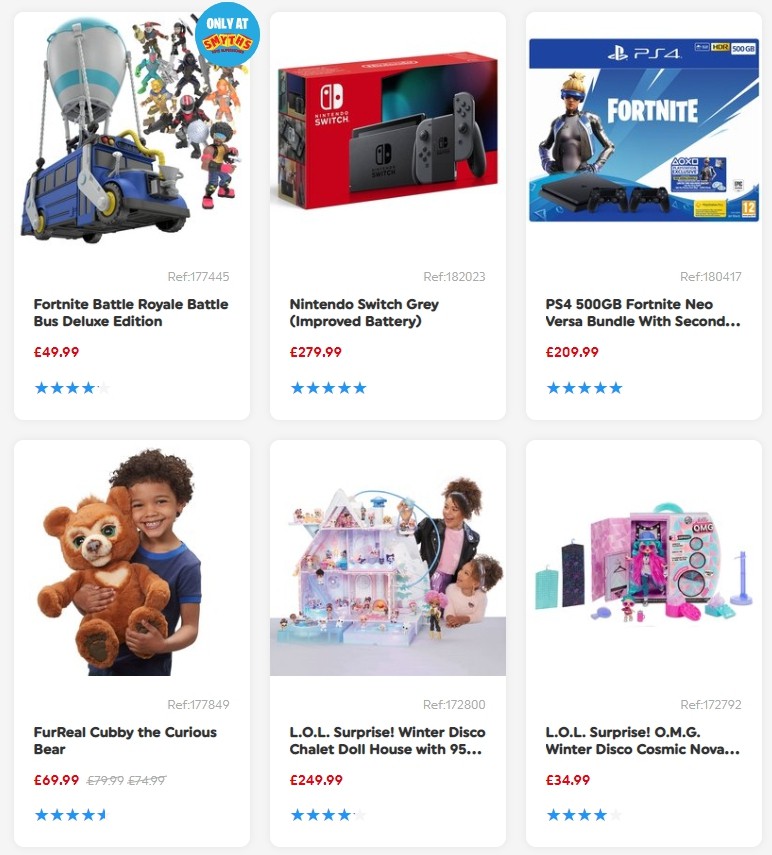
Task: Click the £279.99 Nintendo Switch price
Action: pos(316,352)
